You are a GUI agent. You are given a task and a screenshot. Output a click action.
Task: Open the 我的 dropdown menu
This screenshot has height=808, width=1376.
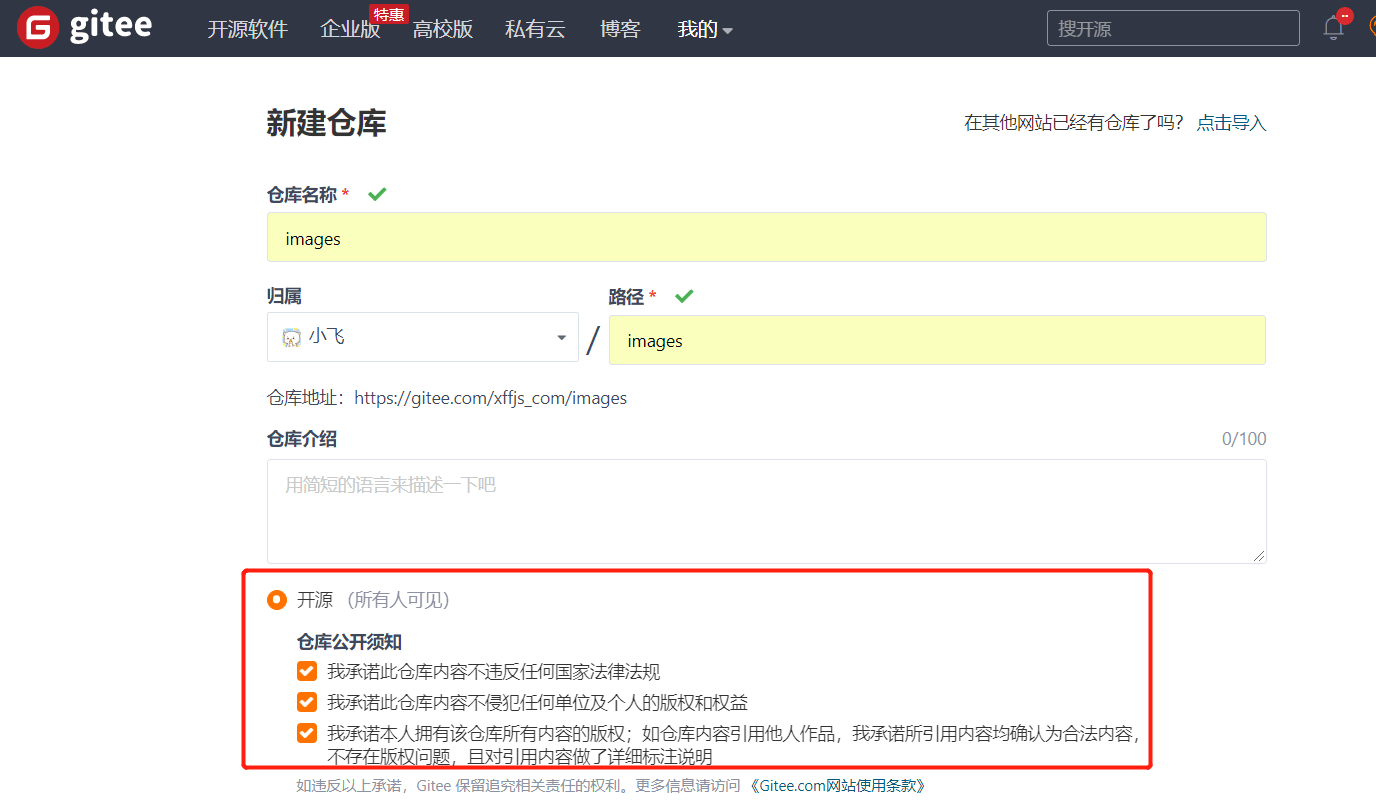(705, 29)
